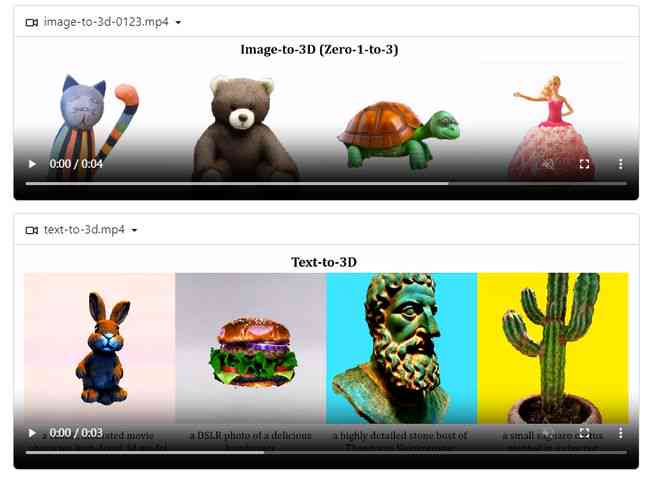Open image-to-3d-0123.mp4 file dropdown arrow
Screen dimensions: 660x482
click(178, 22)
